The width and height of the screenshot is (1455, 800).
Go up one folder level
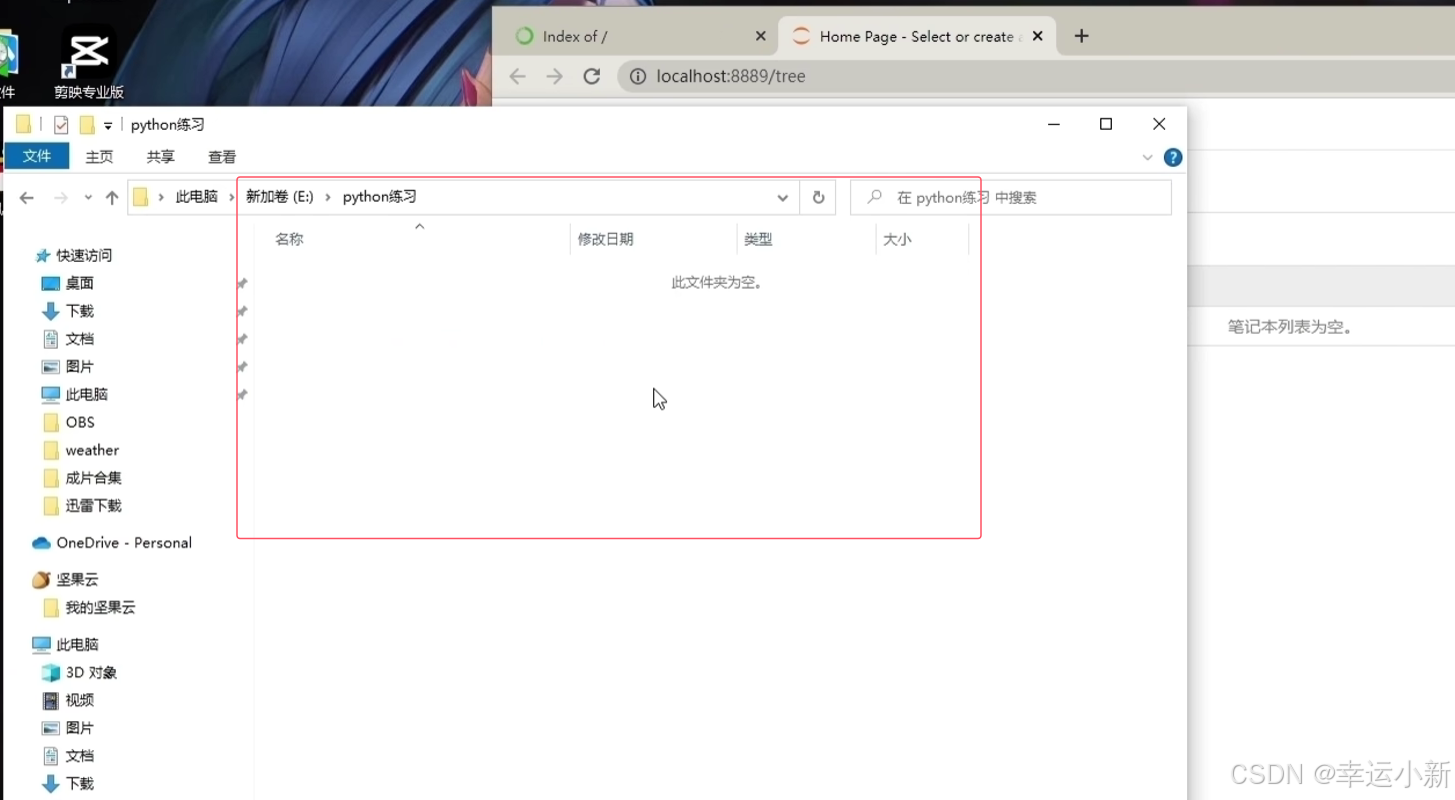[x=112, y=198]
